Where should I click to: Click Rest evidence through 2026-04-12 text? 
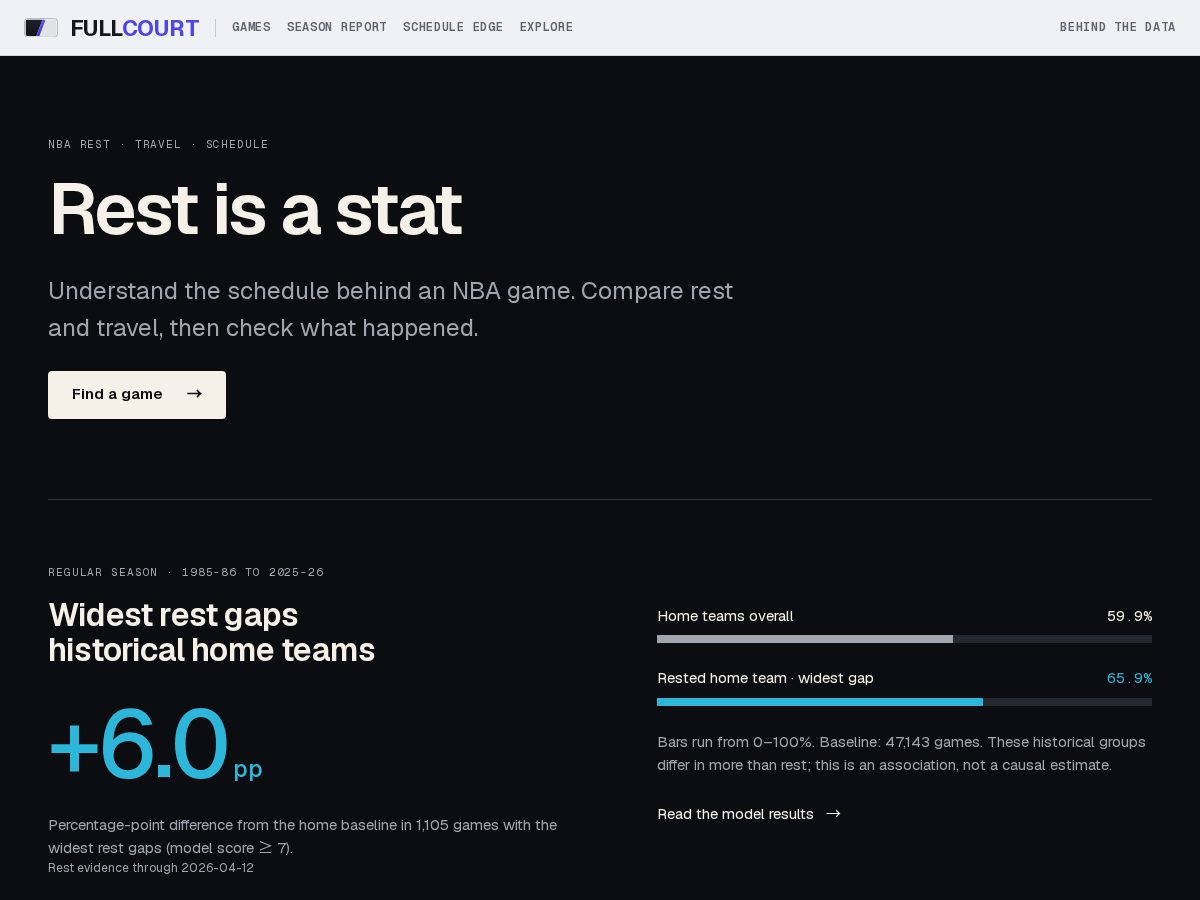pos(151,868)
